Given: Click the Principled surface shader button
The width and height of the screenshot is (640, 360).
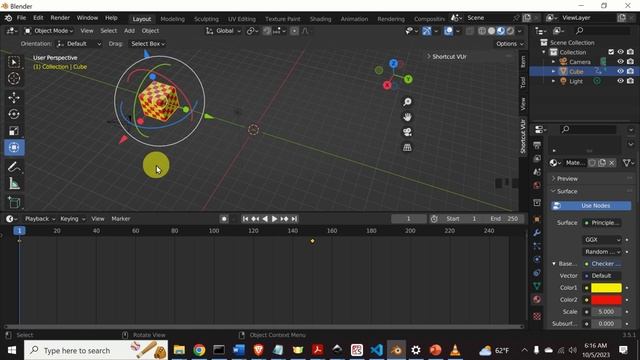Looking at the screenshot, I should [602, 222].
